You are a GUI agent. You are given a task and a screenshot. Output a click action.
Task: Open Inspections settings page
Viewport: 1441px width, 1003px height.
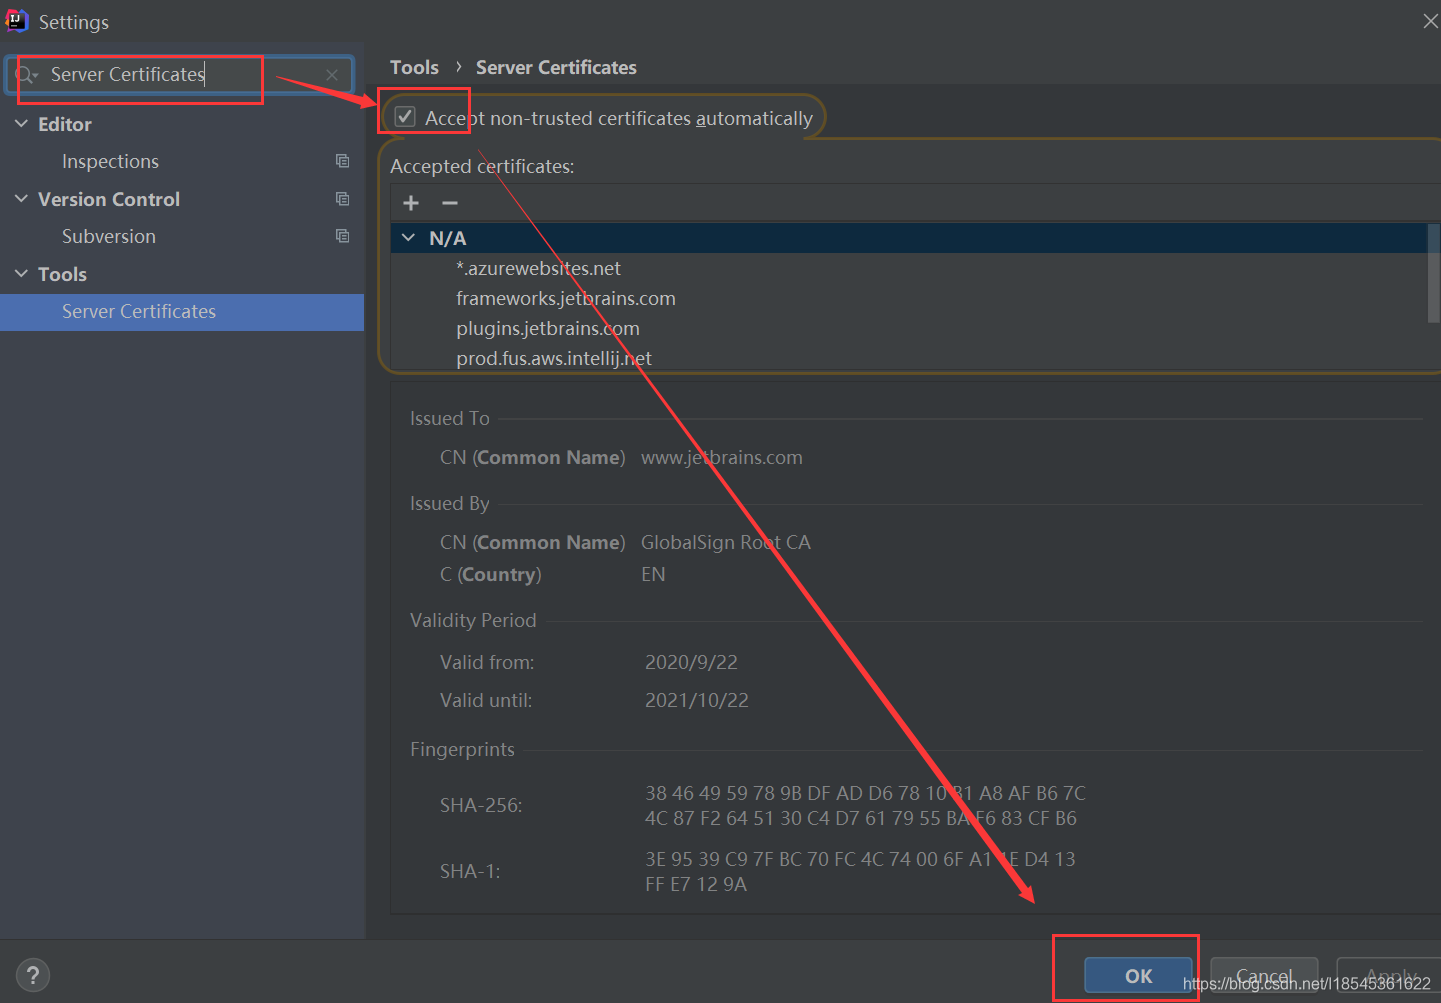(x=110, y=161)
